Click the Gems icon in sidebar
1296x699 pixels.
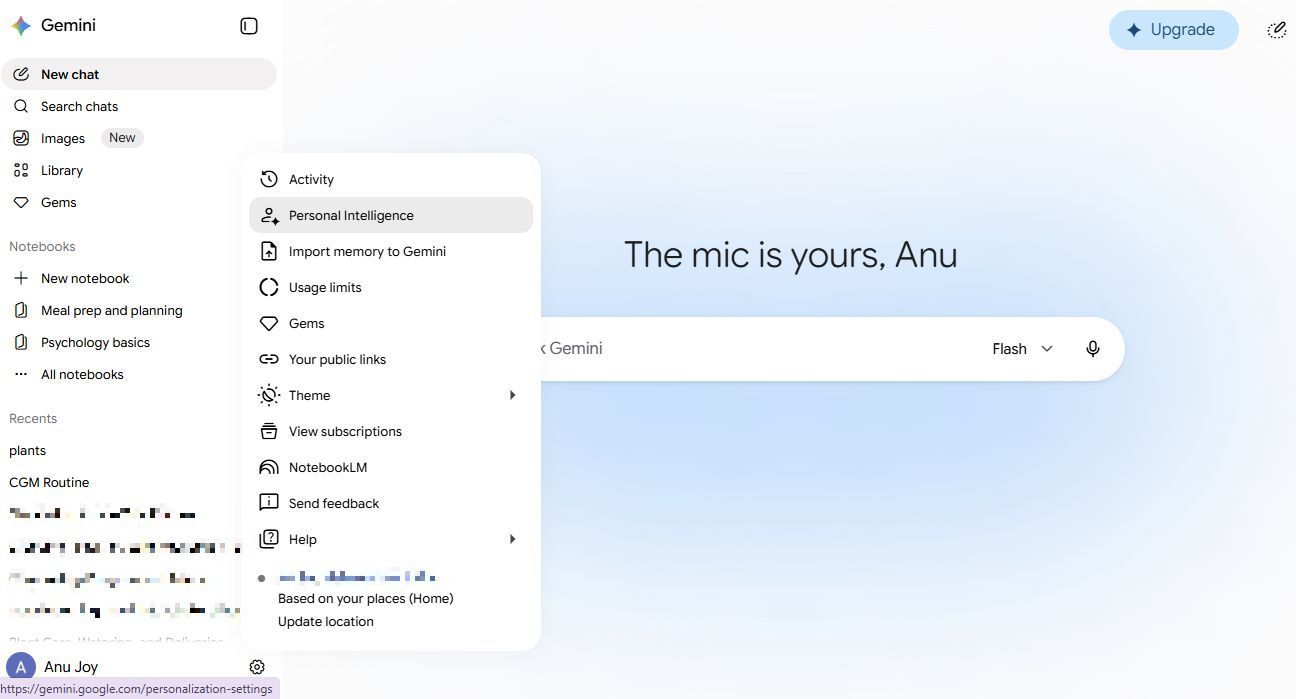pos(21,202)
